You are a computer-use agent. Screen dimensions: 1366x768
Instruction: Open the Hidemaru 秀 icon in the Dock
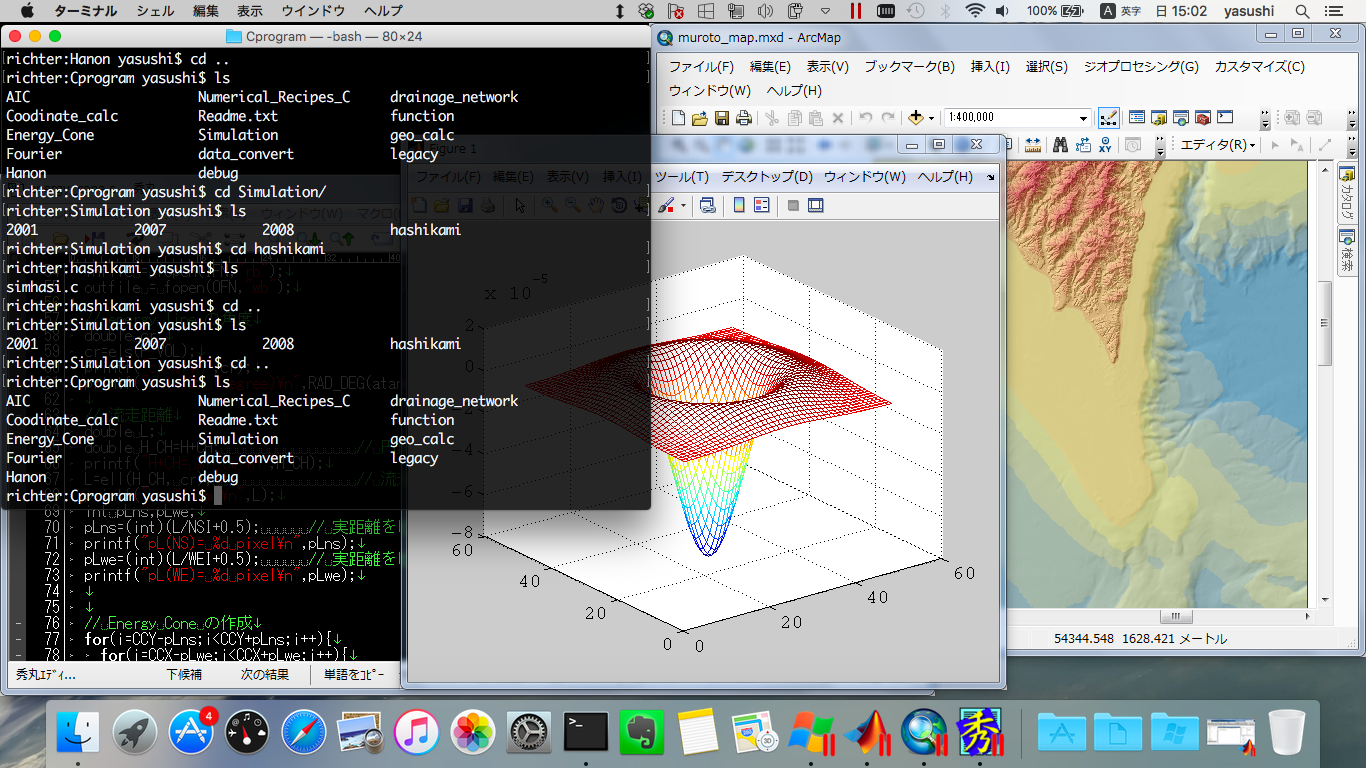[x=981, y=732]
